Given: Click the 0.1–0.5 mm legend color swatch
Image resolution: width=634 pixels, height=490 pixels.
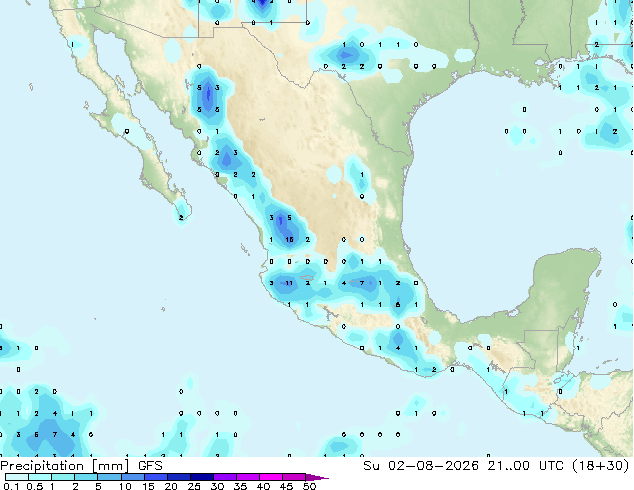Looking at the screenshot, I should (17, 477).
